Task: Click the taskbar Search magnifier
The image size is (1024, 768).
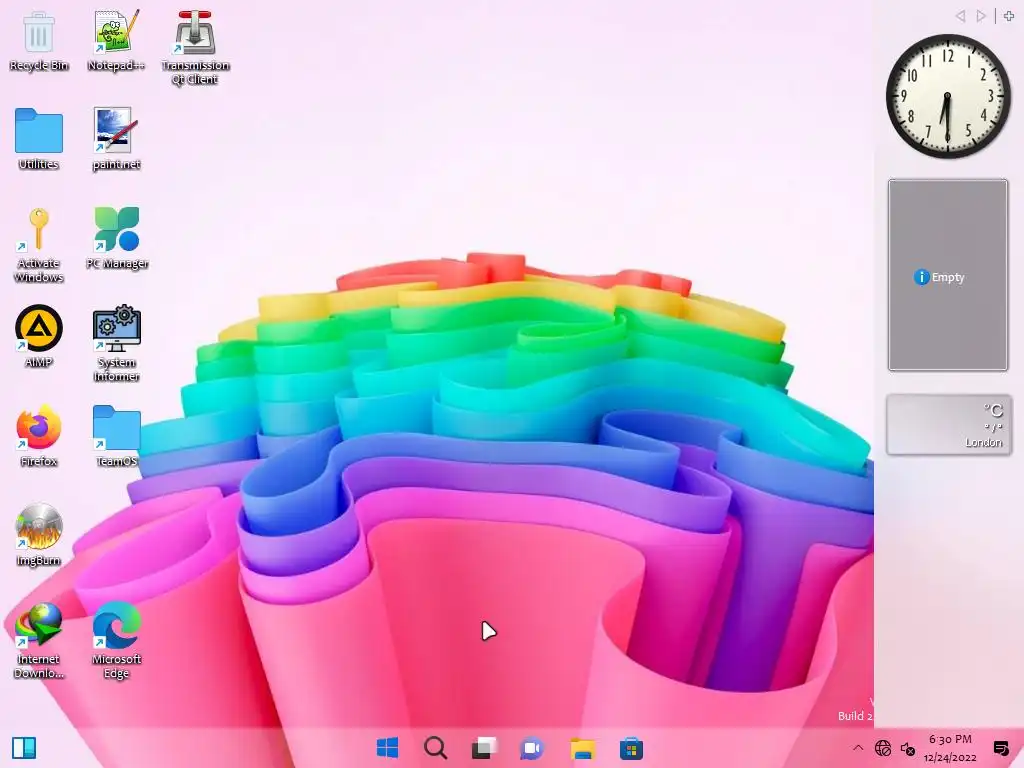Action: pyautogui.click(x=435, y=748)
